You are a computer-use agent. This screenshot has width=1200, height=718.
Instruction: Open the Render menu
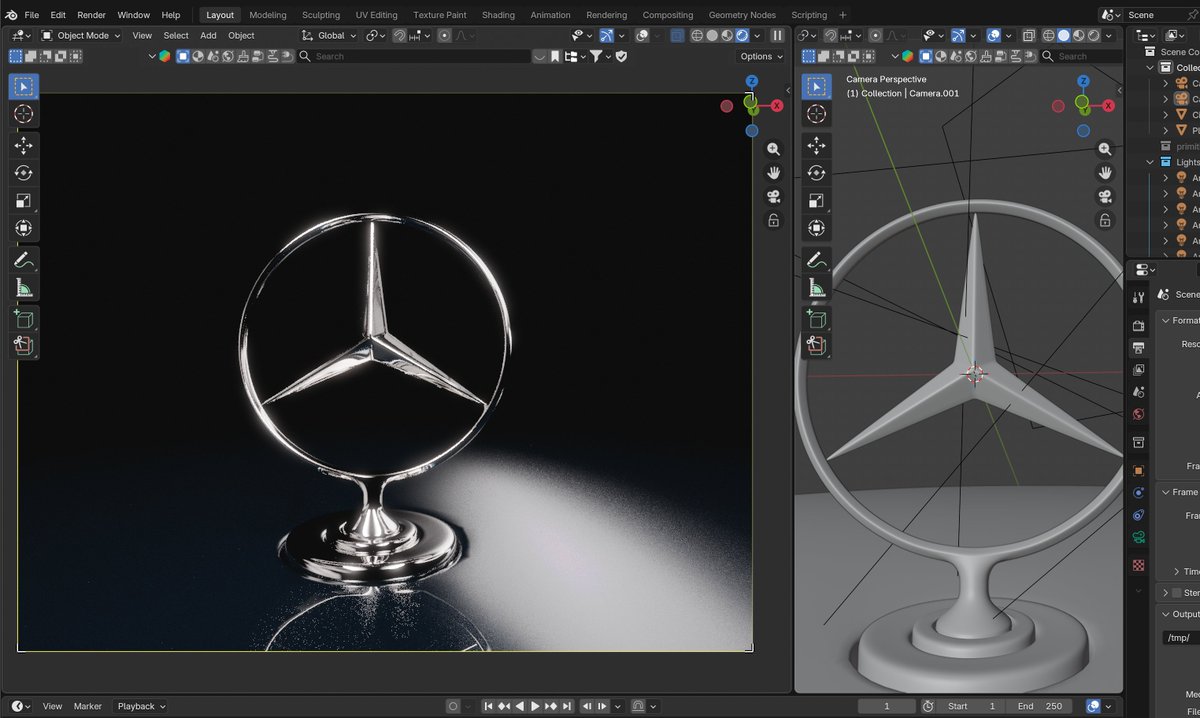point(91,15)
